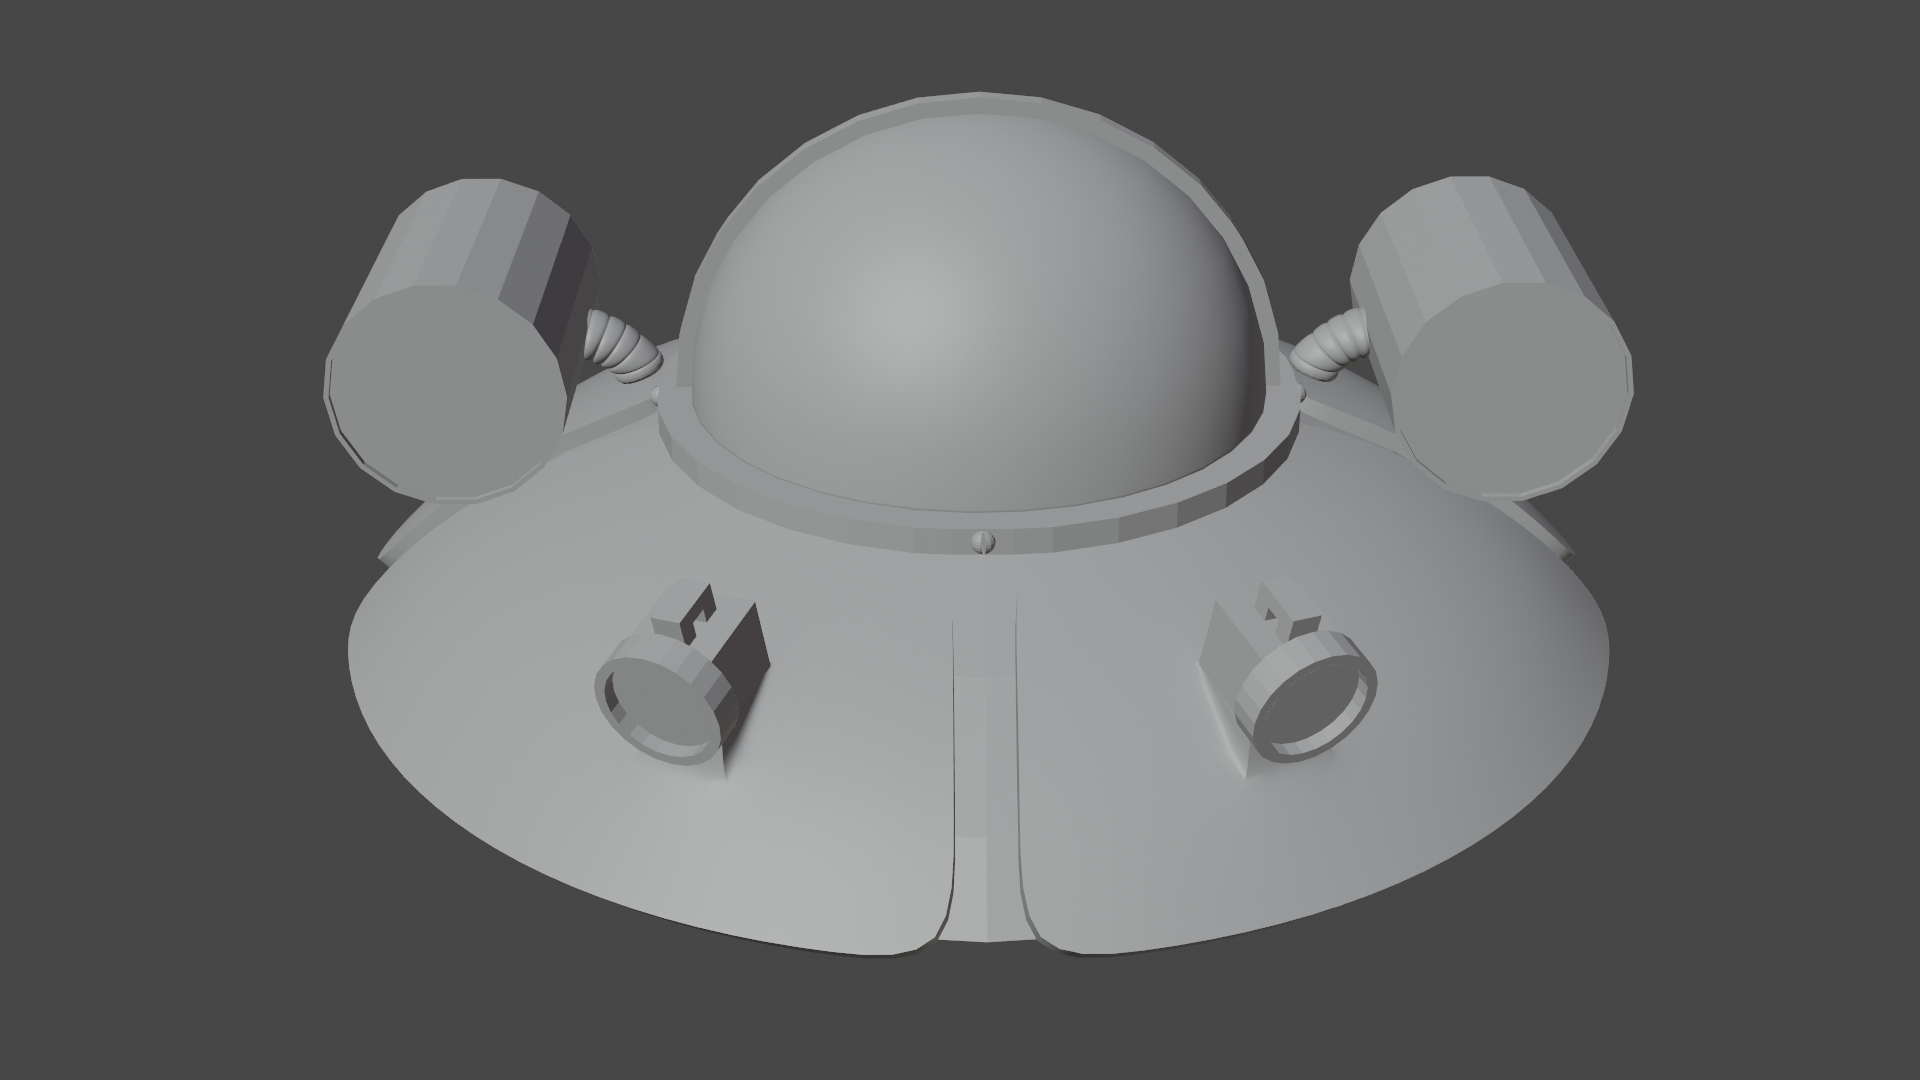This screenshot has height=1080, width=1920.
Task: Click empty background above the dome
Action: pos(960,45)
